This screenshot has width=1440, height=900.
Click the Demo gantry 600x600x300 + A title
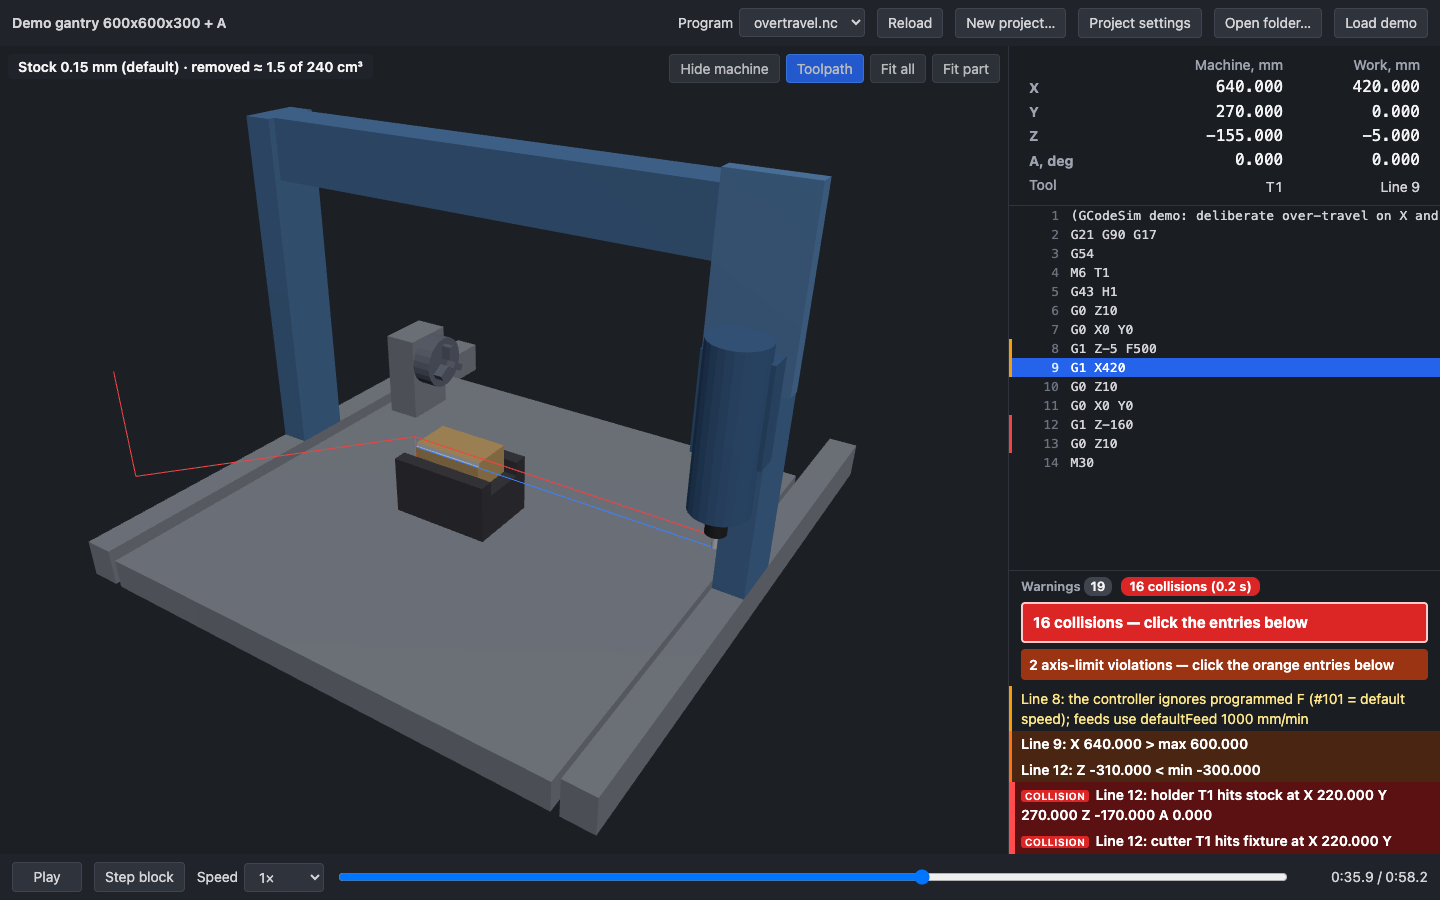119,23
